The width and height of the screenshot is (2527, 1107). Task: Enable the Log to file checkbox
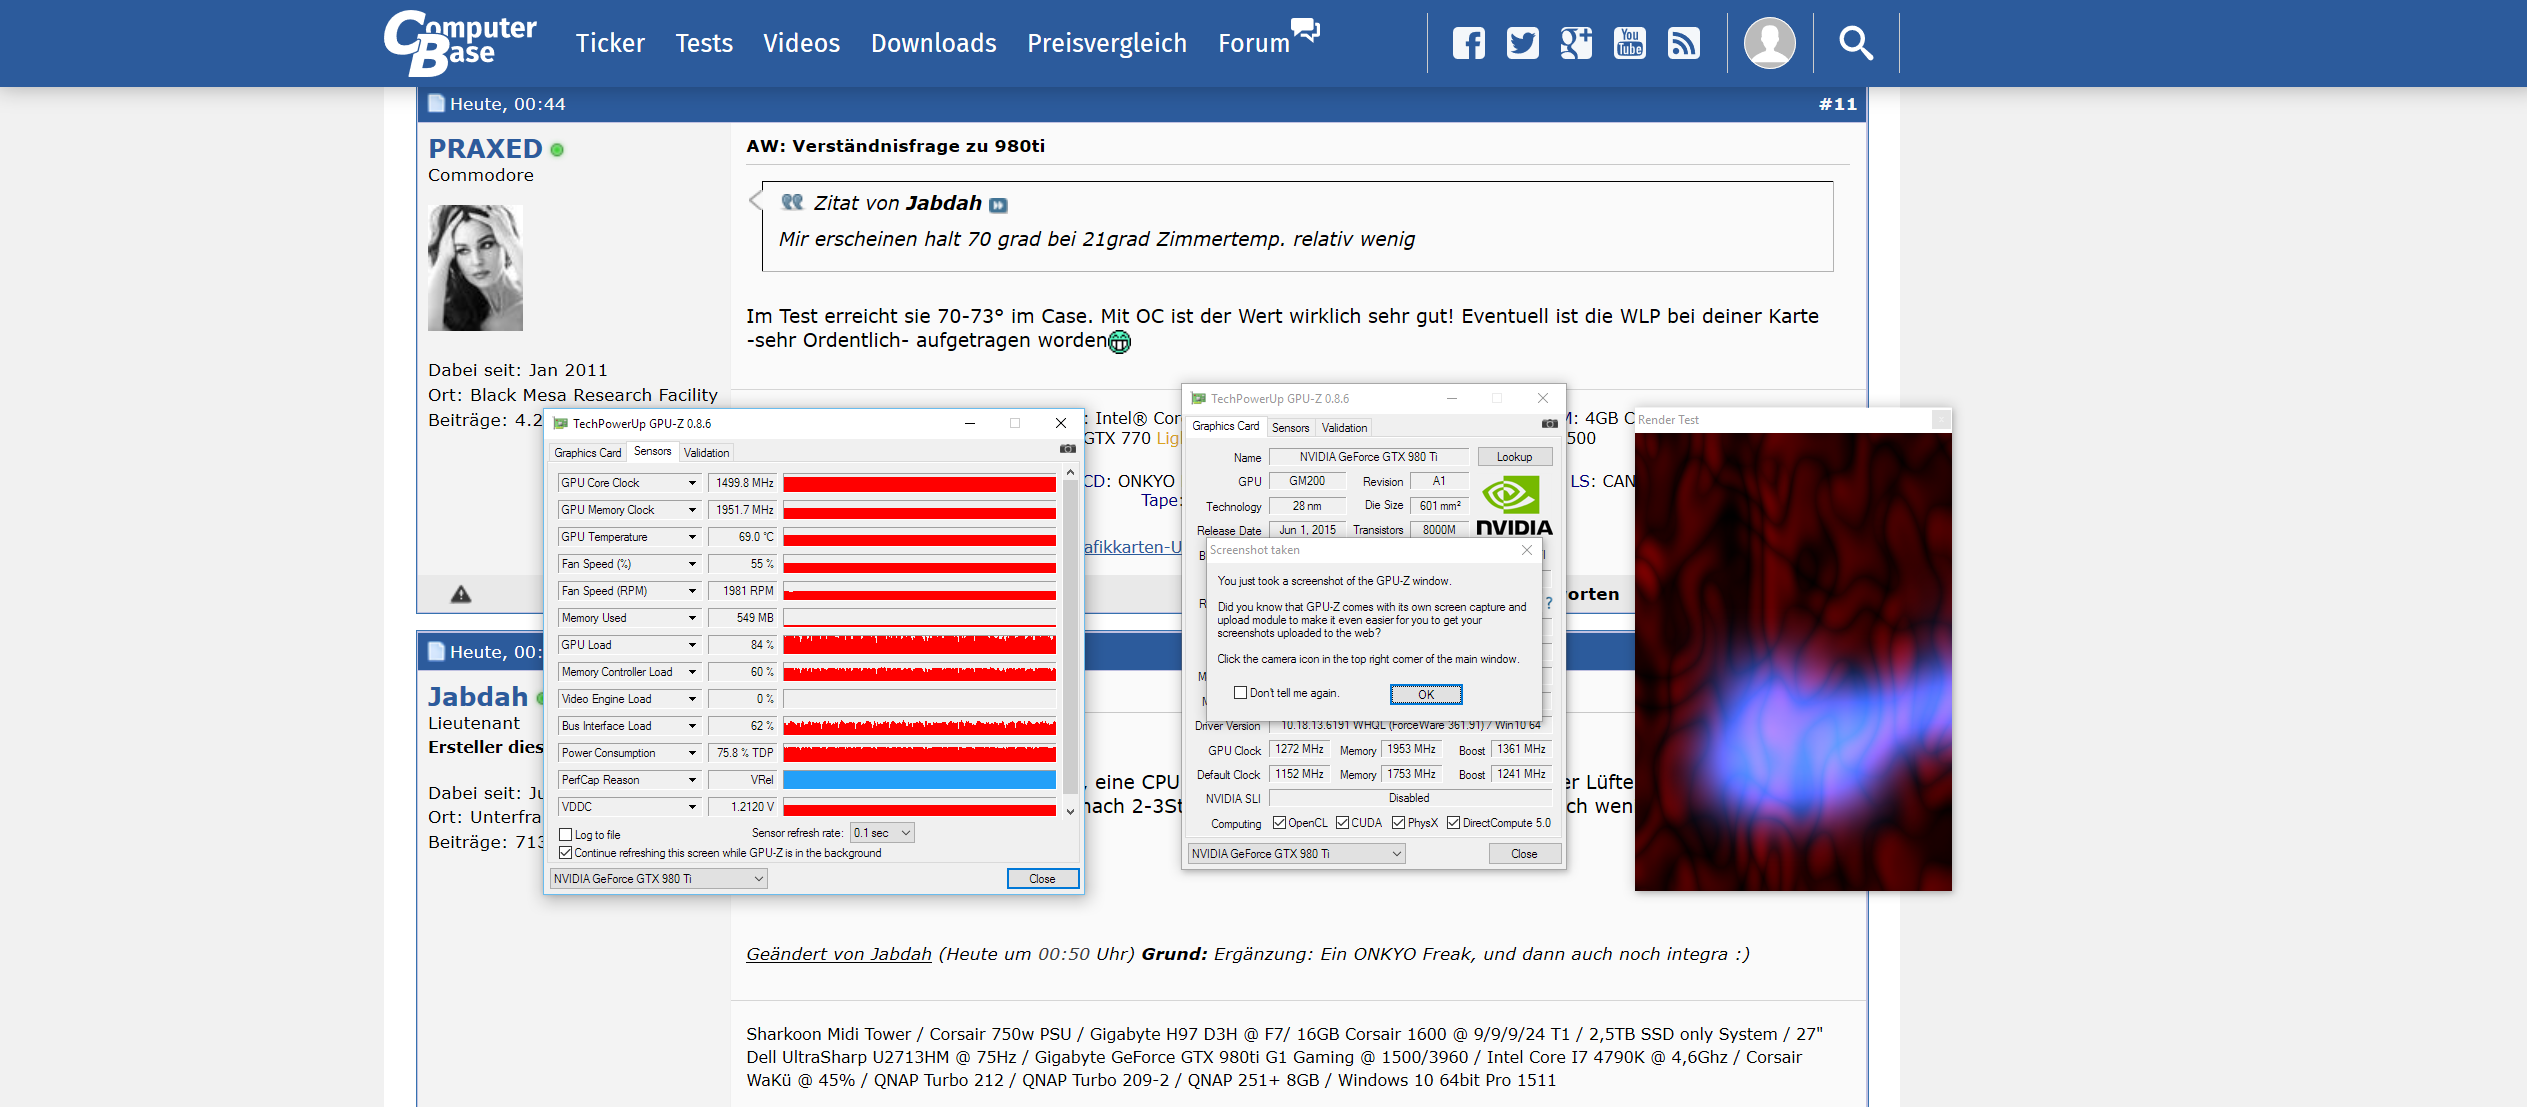coord(566,834)
